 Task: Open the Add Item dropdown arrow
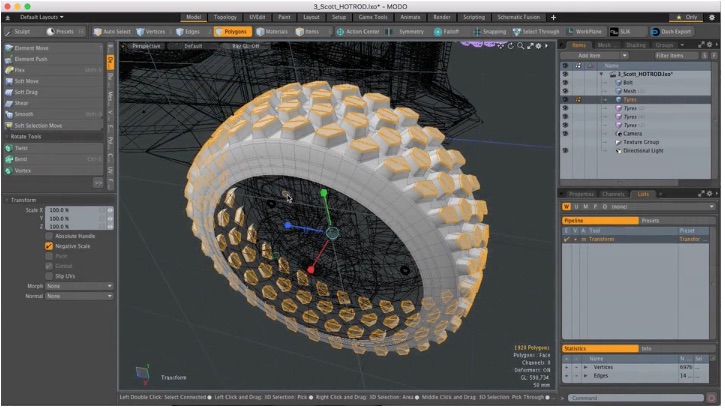pos(624,56)
